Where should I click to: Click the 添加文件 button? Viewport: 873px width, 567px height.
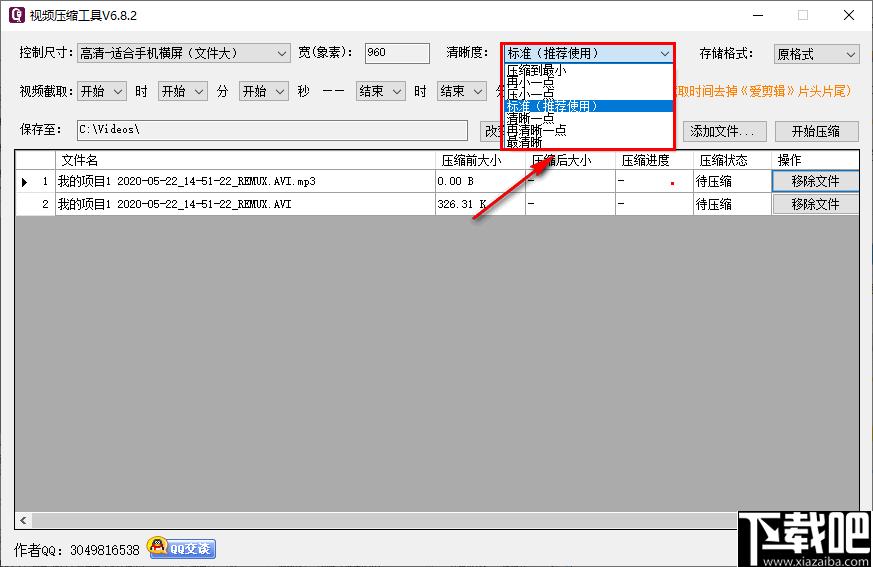click(724, 131)
